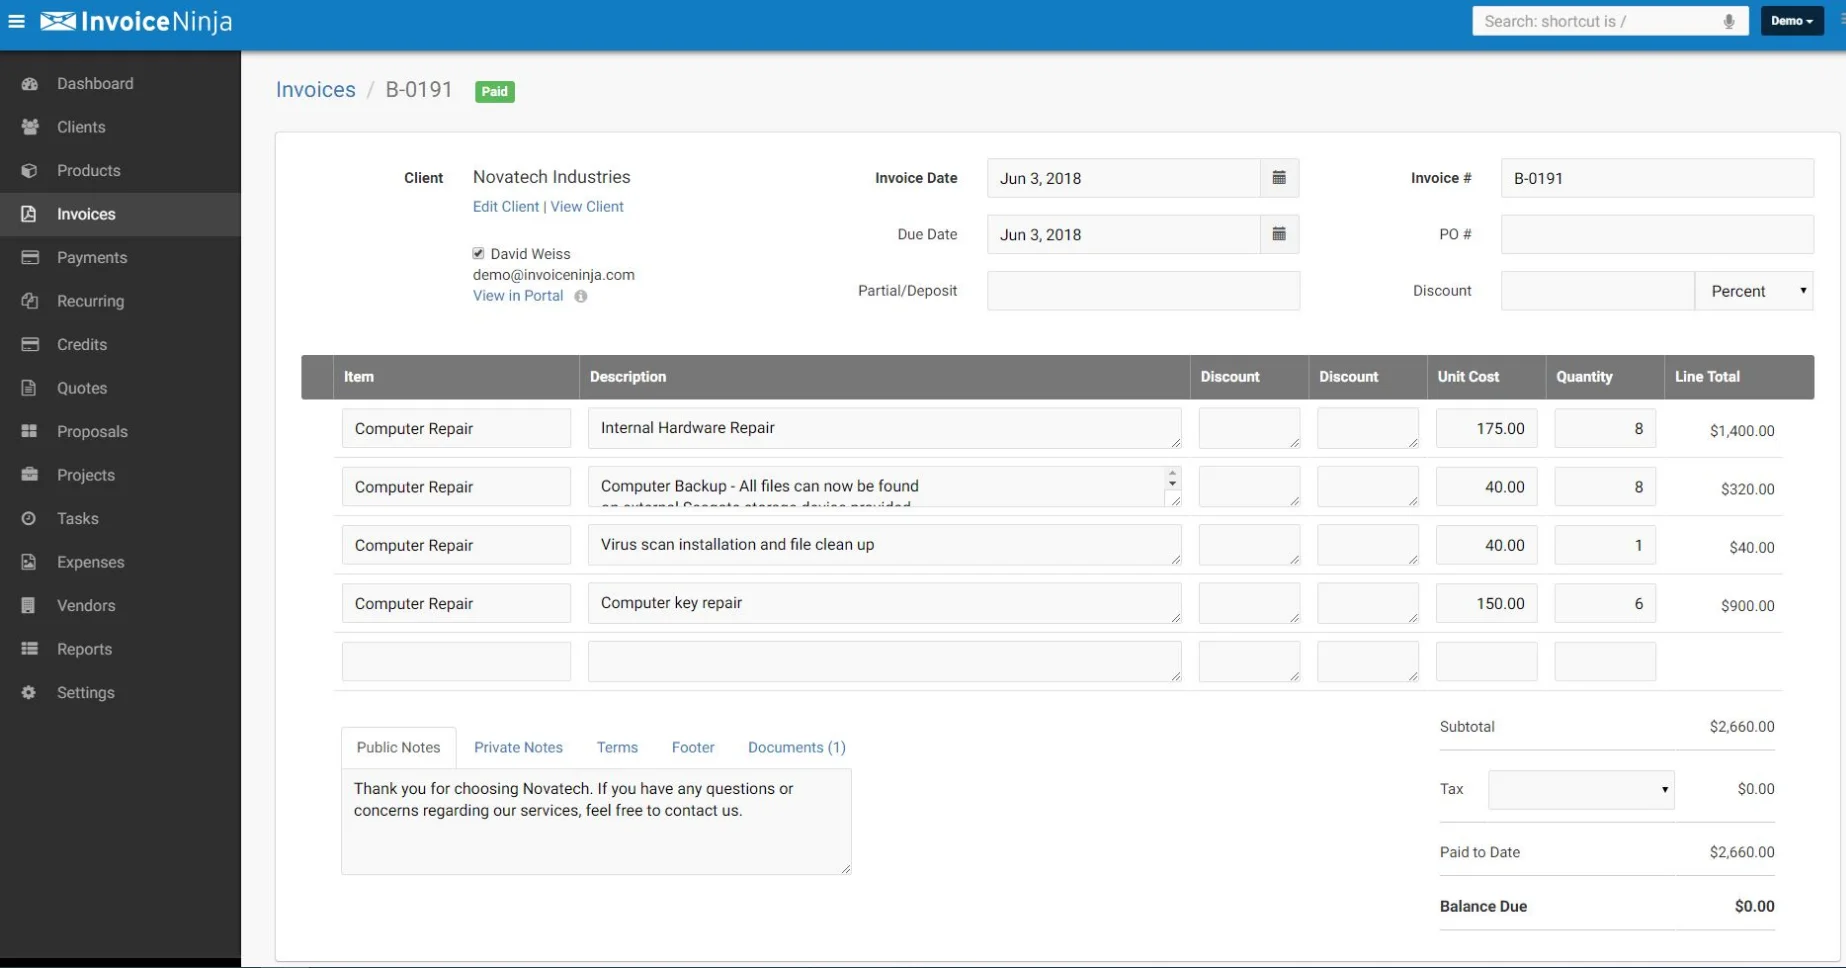Screen dimensions: 1846x968
Task: Click the quantity field showing 6
Action: 1605,603
